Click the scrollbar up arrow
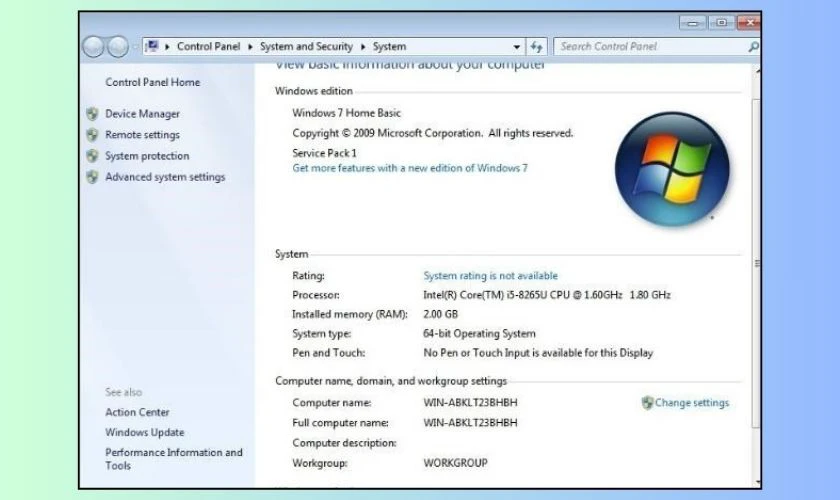This screenshot has height=500, width=840. pos(757,70)
